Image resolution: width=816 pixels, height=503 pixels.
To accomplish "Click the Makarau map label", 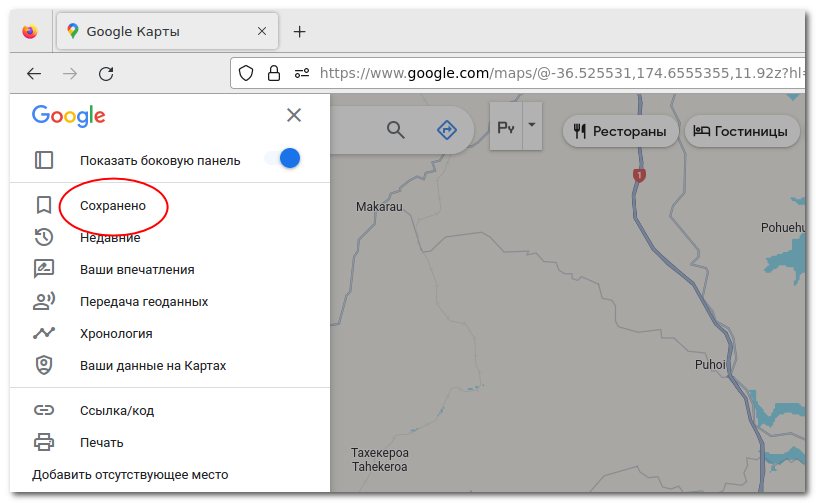I will [x=379, y=207].
